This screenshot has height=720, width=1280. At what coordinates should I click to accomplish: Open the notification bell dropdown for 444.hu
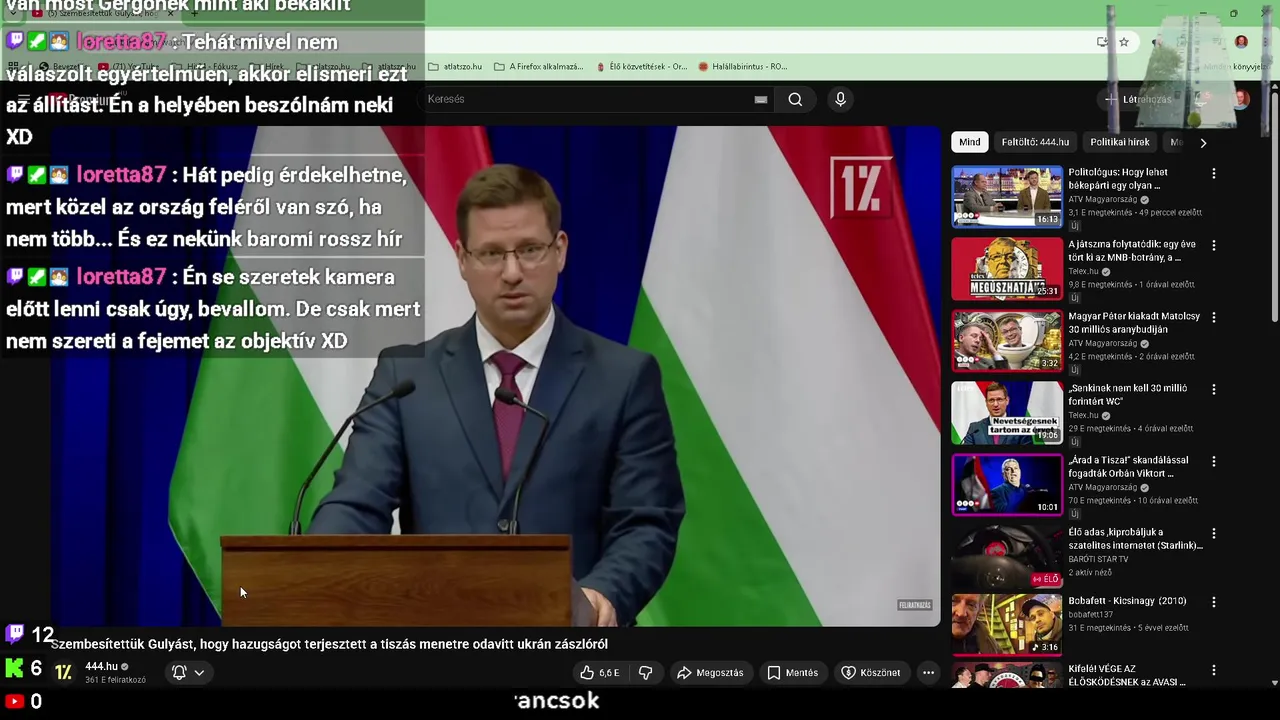(188, 673)
